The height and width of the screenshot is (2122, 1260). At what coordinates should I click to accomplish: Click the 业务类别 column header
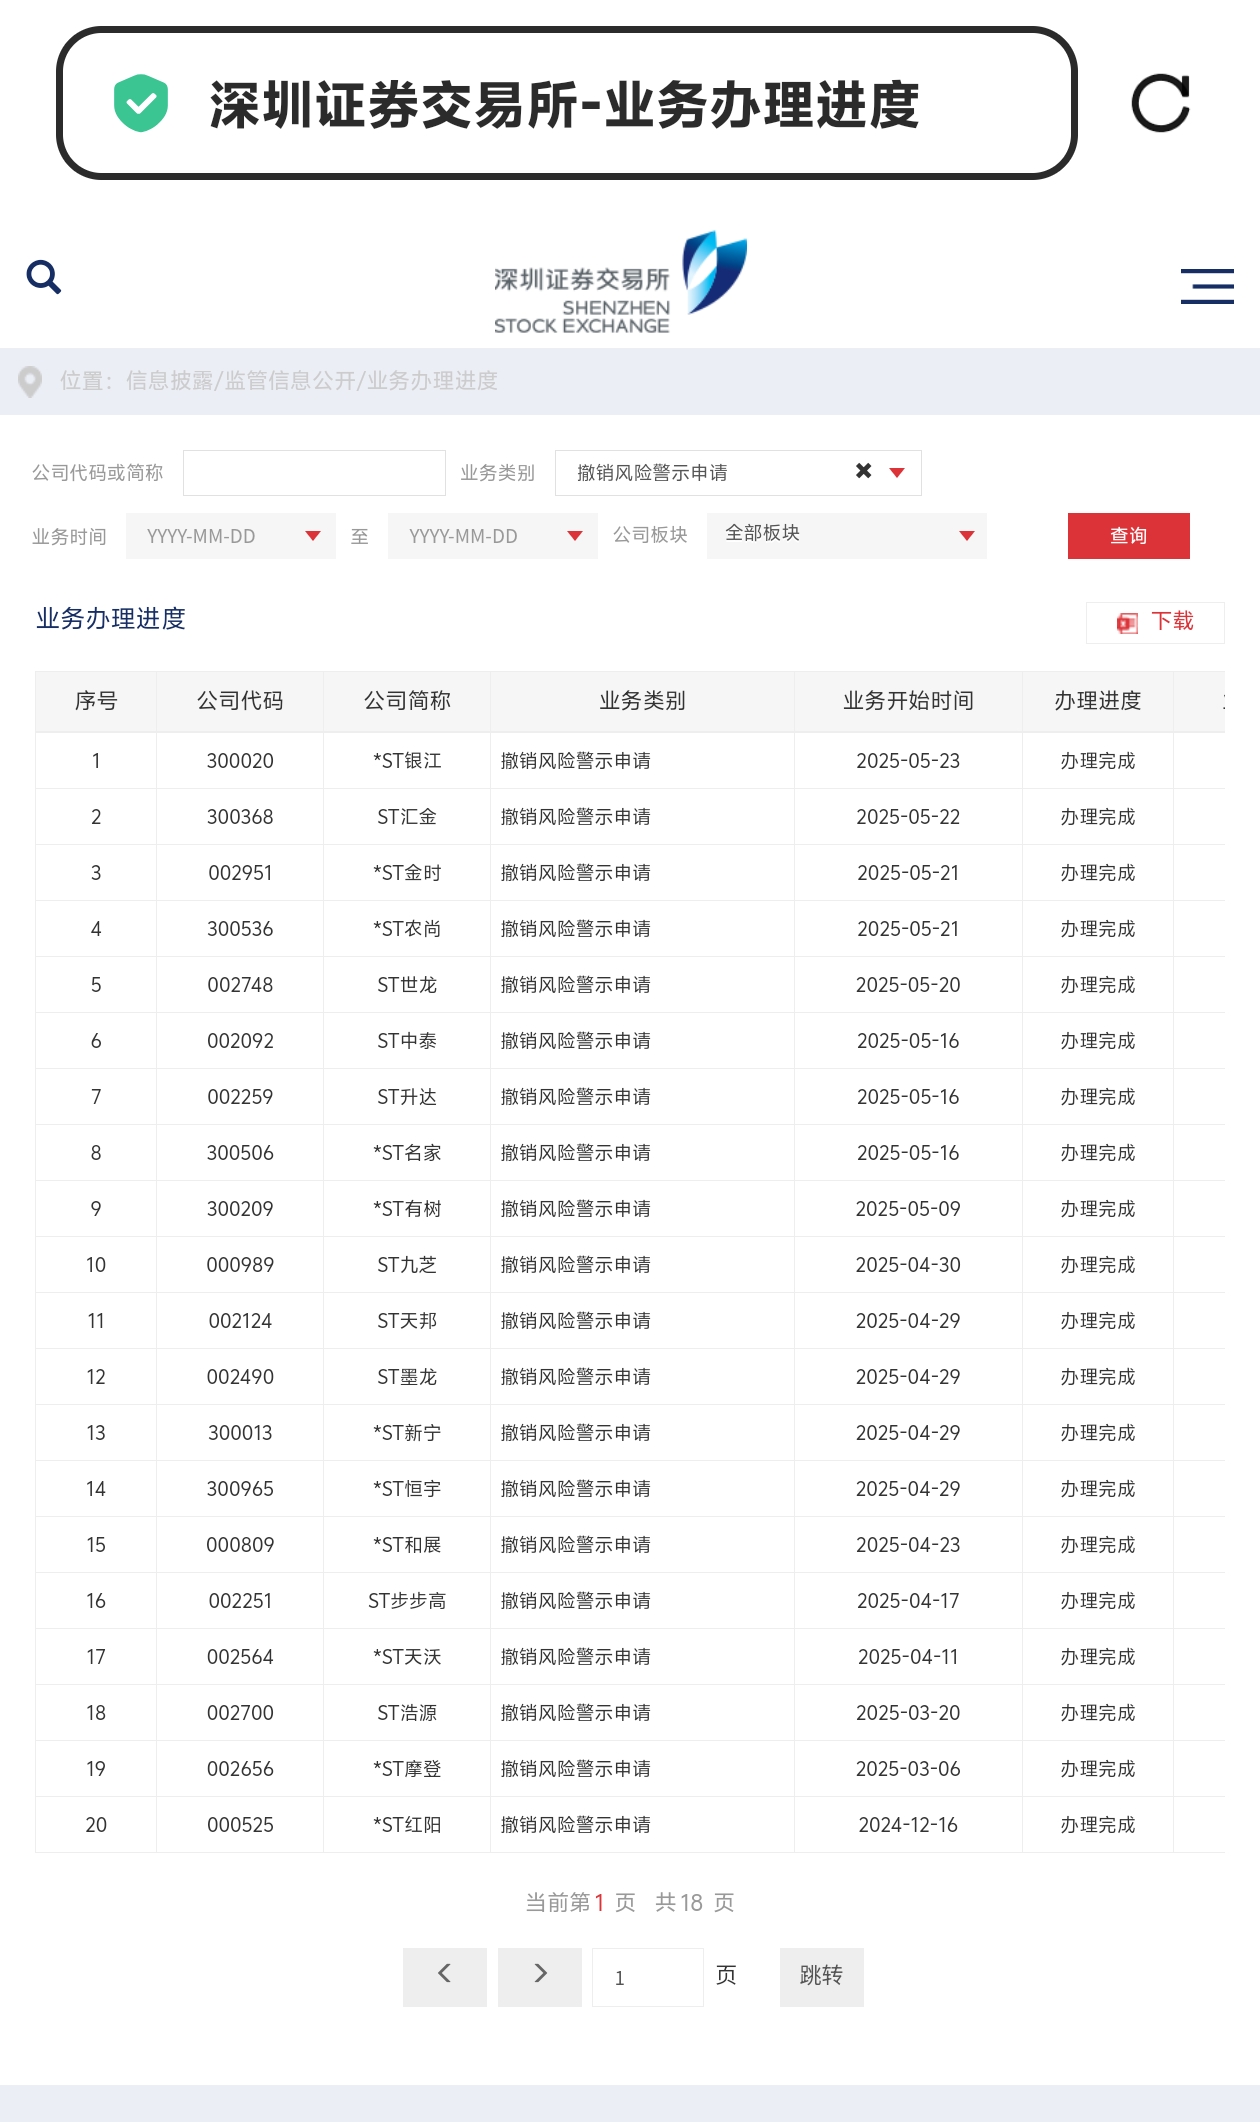[642, 701]
